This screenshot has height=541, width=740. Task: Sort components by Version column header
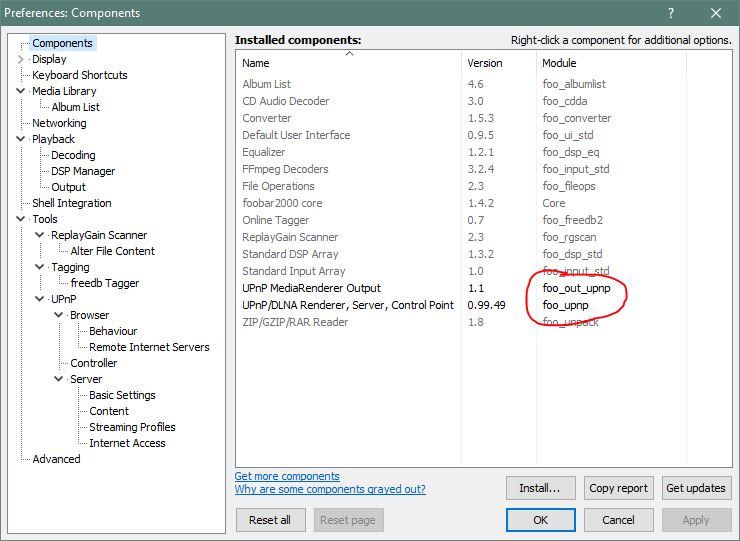point(499,63)
